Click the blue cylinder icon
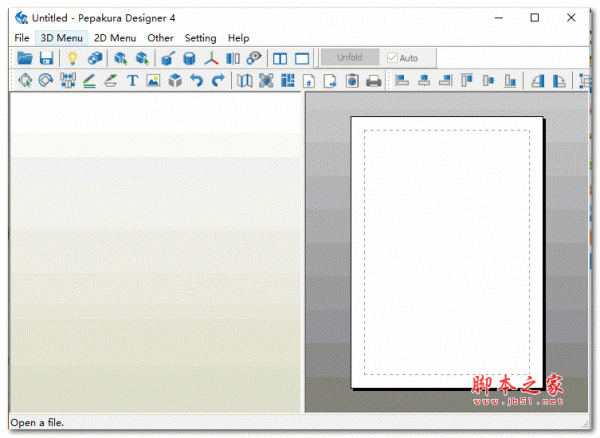 click(189, 58)
